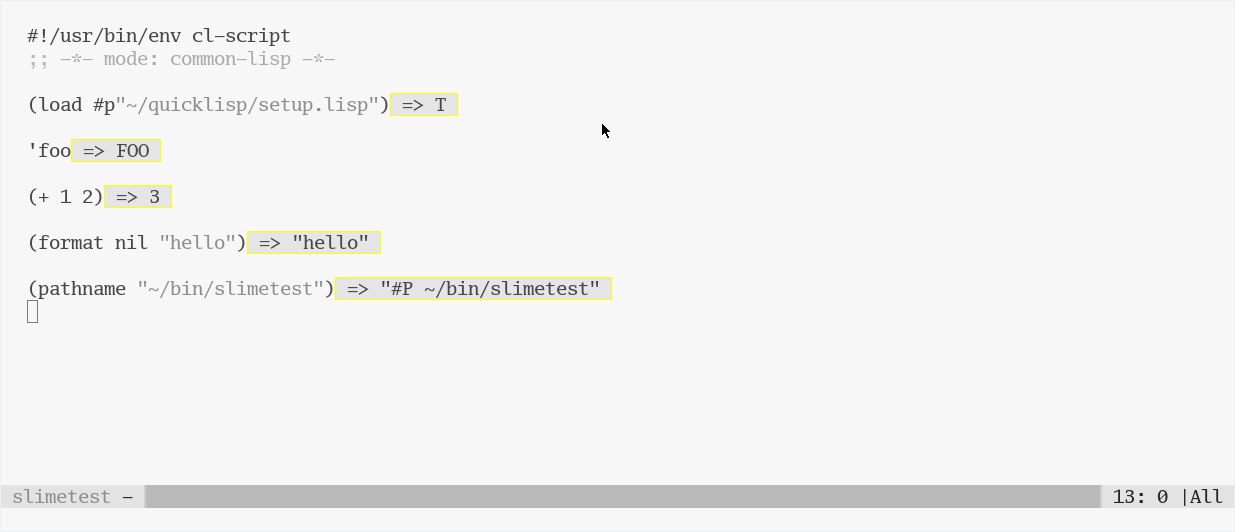1235x532 pixels.
Task: Click the '(pathname "~/bin/slimetest")' expression
Action: 181,289
